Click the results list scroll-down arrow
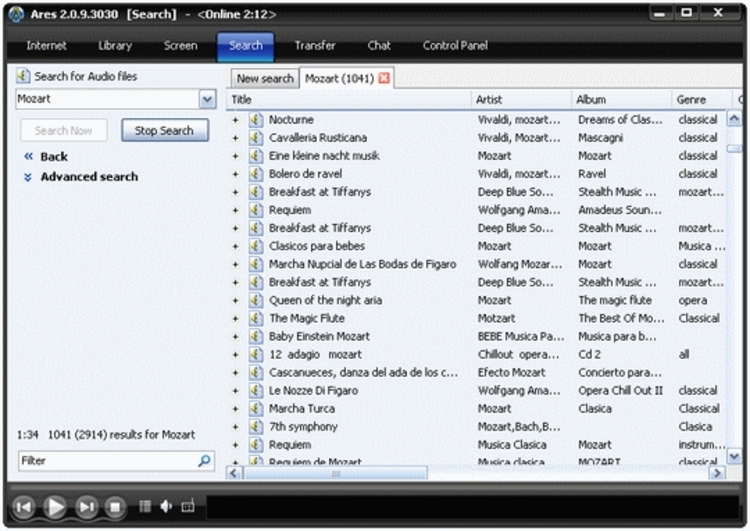This screenshot has width=750, height=531. point(734,457)
